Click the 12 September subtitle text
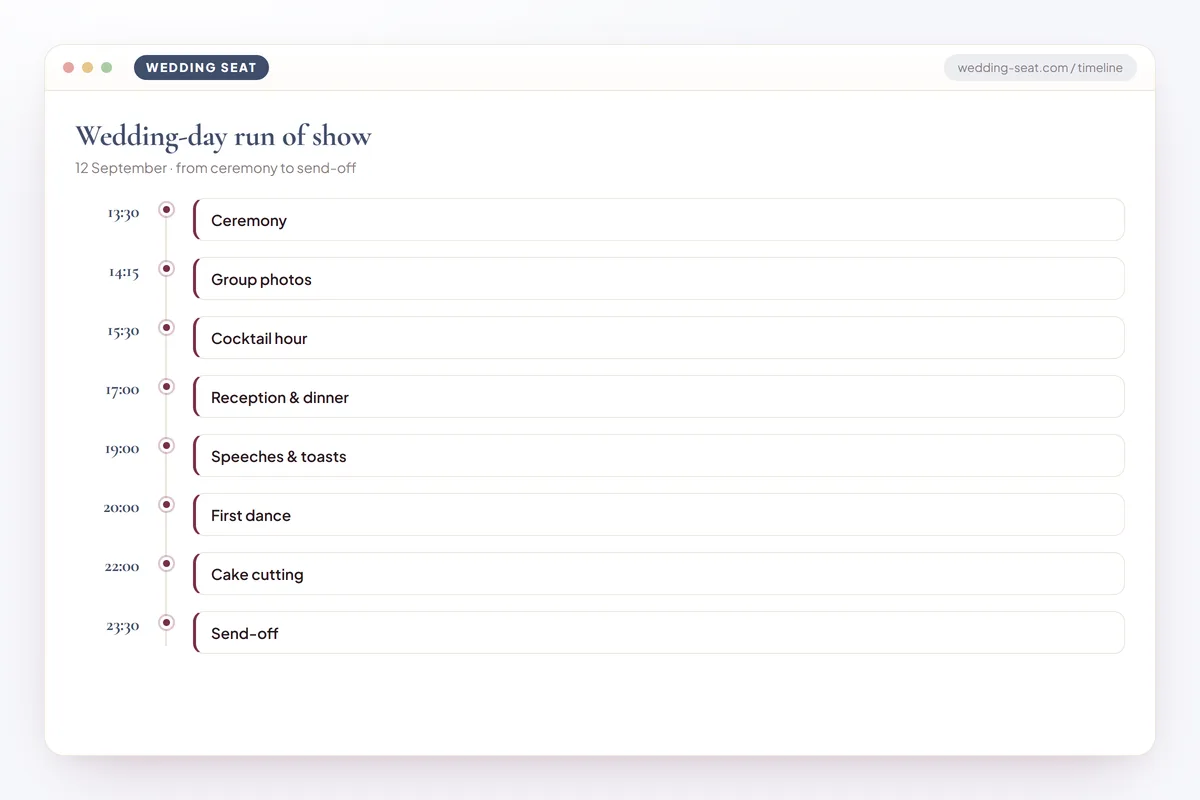1200x800 pixels. tap(216, 168)
